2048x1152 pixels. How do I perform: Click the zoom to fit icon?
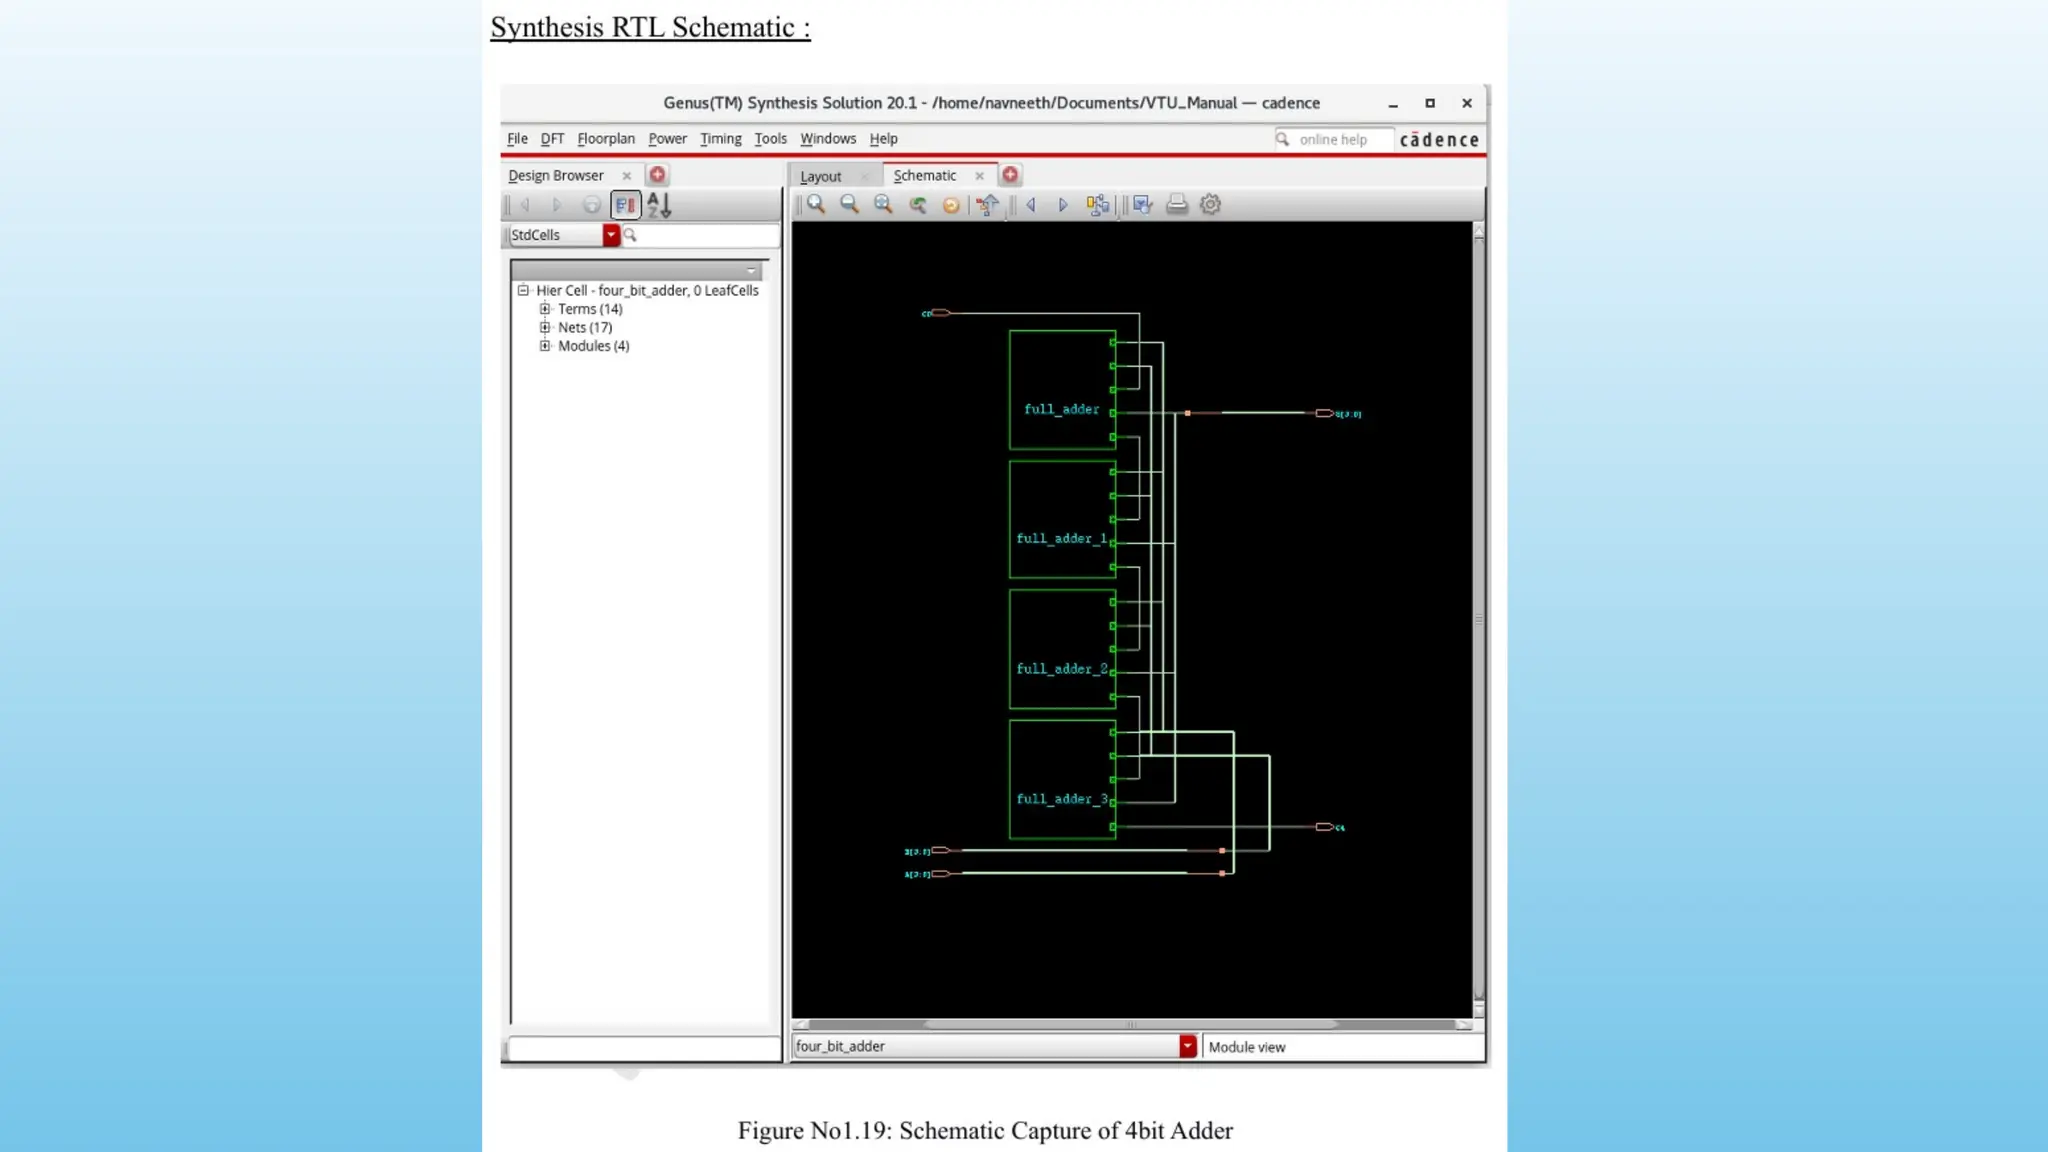(883, 204)
